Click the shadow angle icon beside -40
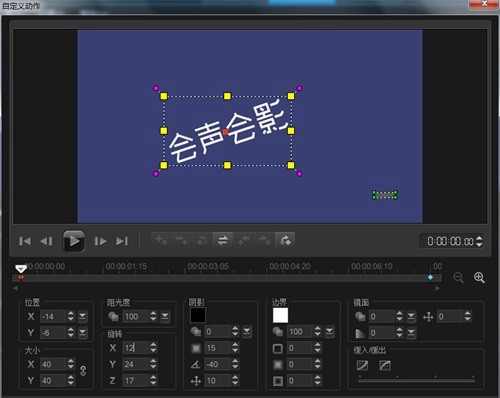Viewport: 500px width, 398px height. pos(196,364)
